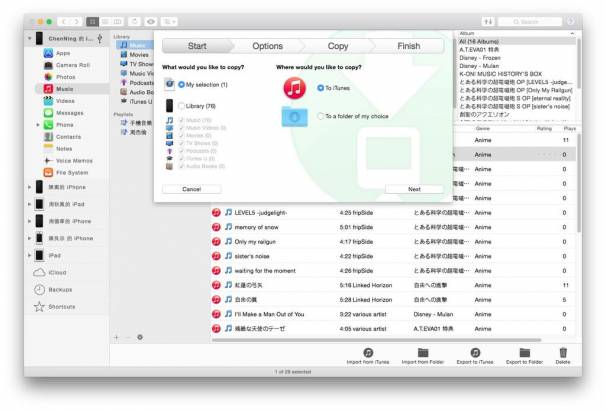
Task: Open the action dropdown in toolbar
Action: (x=170, y=22)
